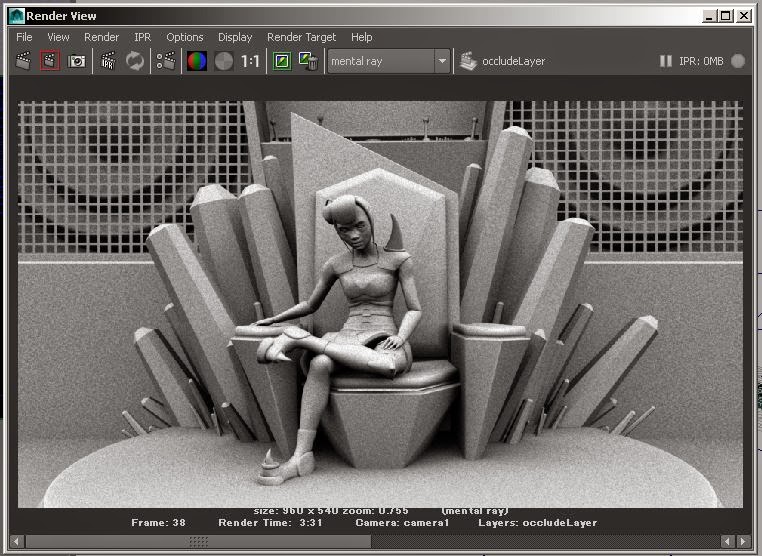762x556 pixels.
Task: Close the Render View window
Action: coord(744,16)
